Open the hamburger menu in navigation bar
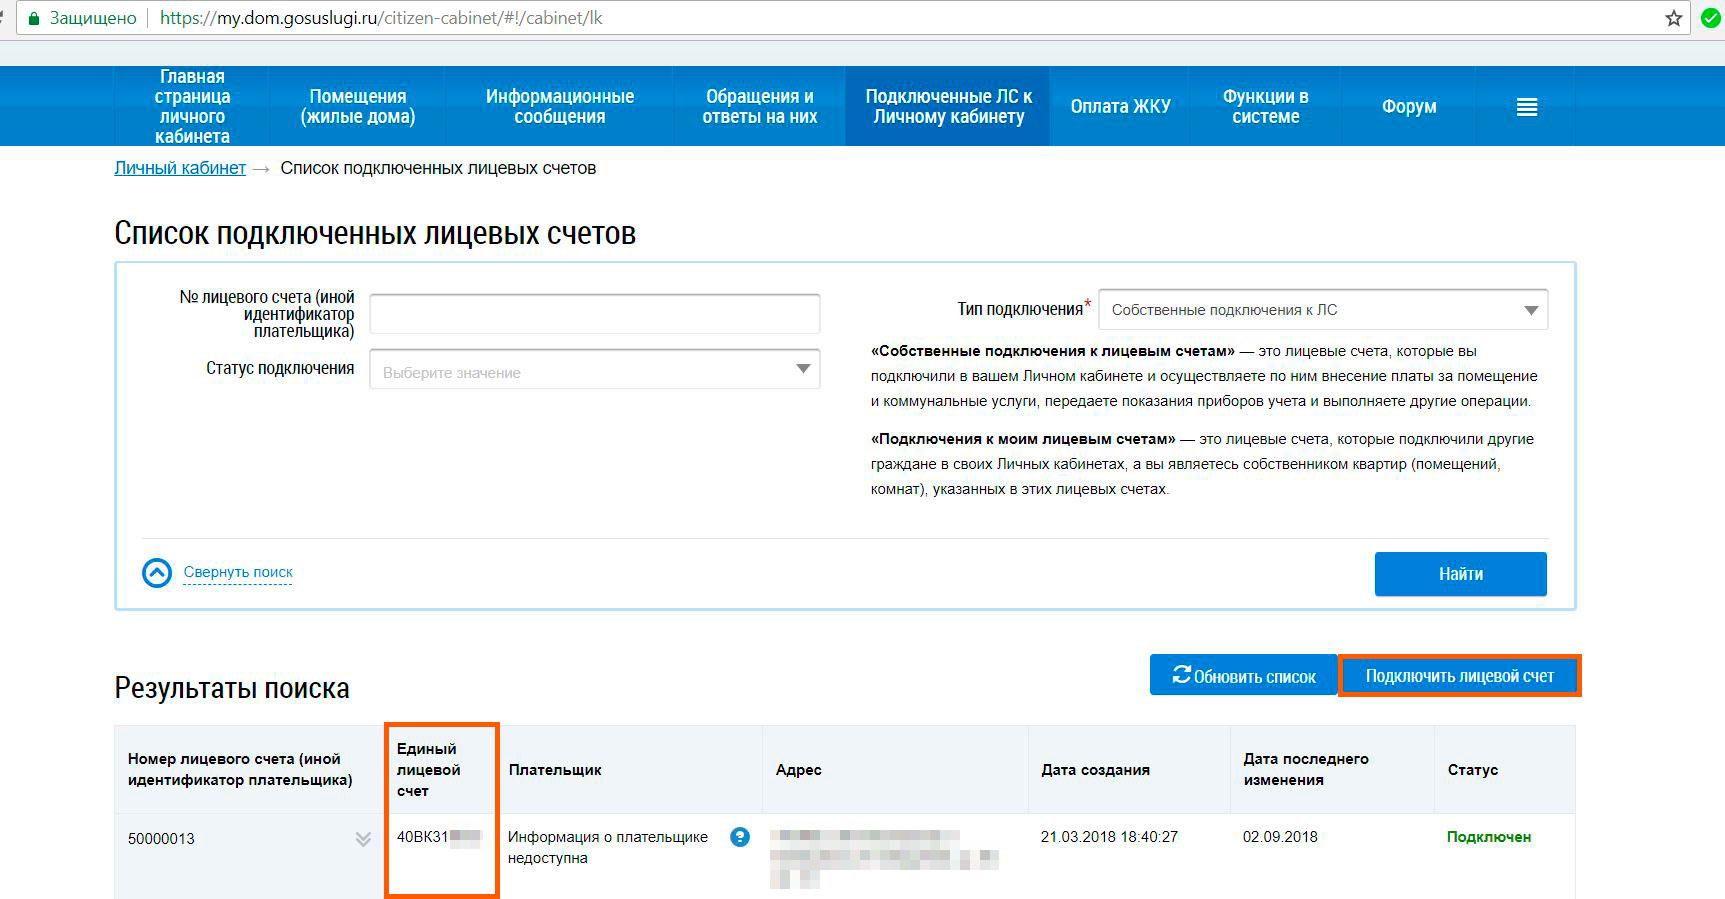The height and width of the screenshot is (899, 1725). 1527,107
